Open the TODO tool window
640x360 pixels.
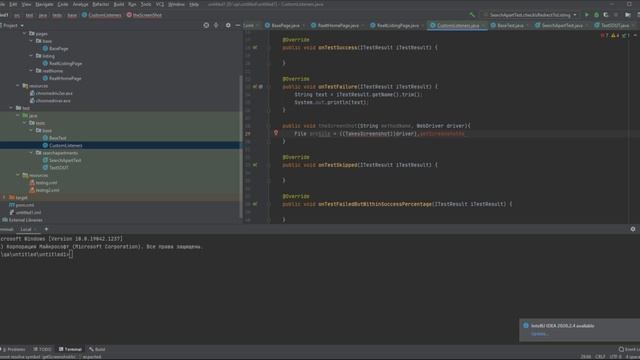tap(42, 349)
